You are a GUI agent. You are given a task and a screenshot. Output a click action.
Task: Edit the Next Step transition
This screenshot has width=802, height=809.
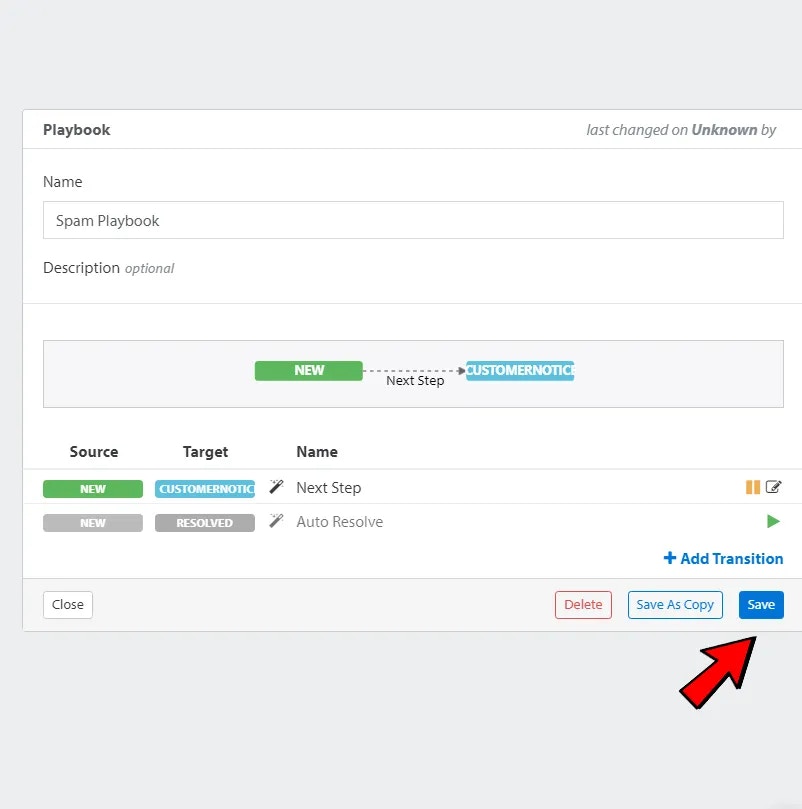773,487
